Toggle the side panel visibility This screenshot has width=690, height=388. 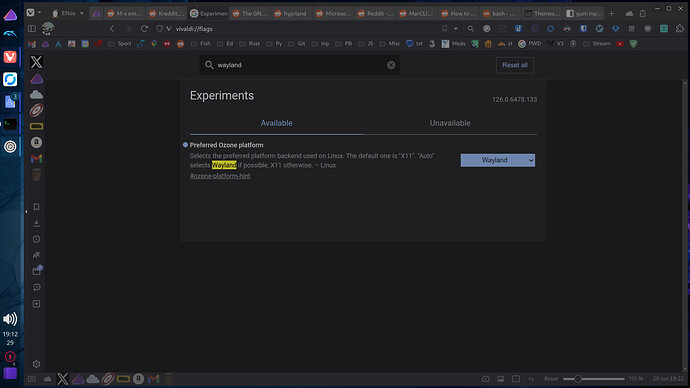[x=32, y=29]
